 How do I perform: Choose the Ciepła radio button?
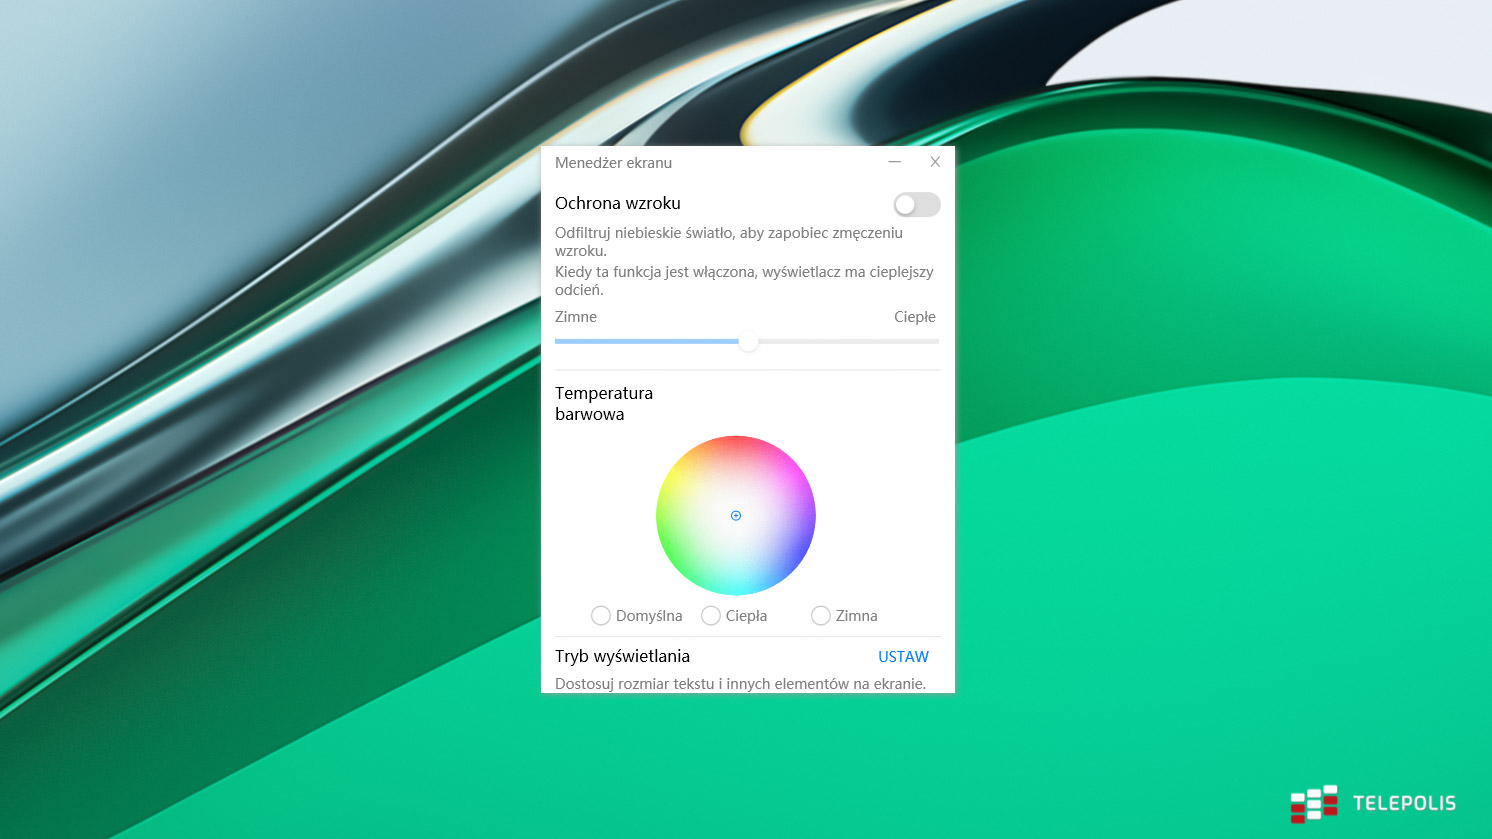(711, 616)
